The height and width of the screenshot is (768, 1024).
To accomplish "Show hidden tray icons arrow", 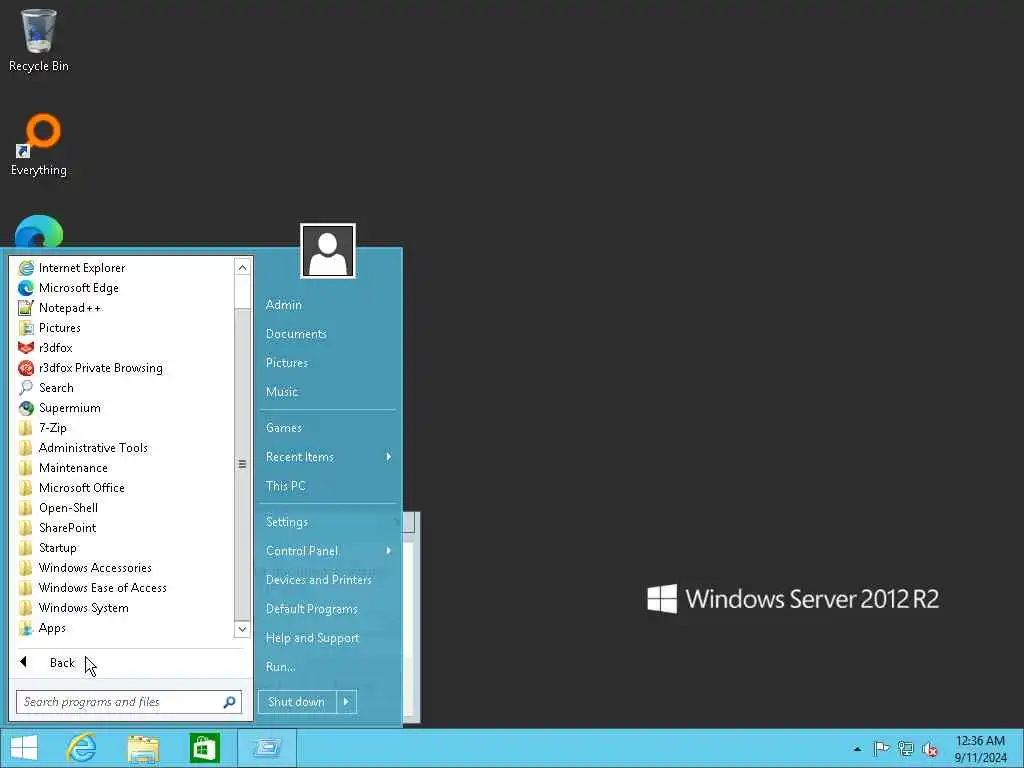I will tap(857, 749).
